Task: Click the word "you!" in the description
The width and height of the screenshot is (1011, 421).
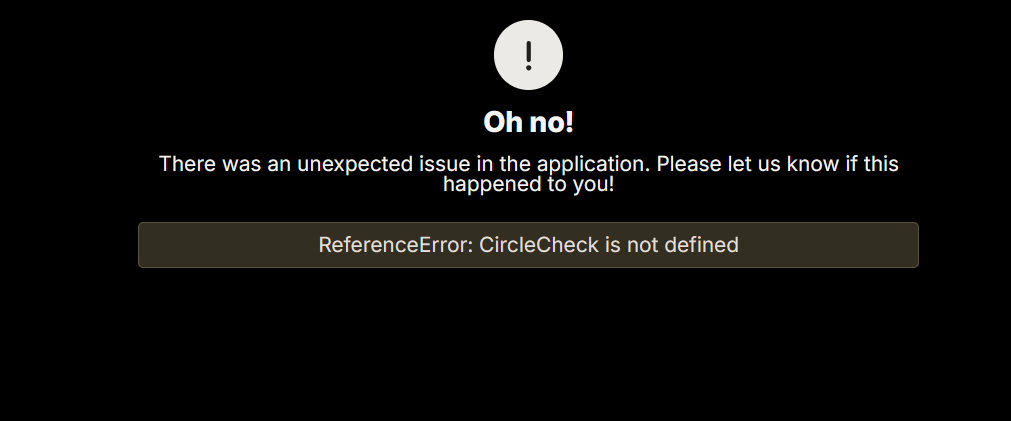Action: coord(593,184)
